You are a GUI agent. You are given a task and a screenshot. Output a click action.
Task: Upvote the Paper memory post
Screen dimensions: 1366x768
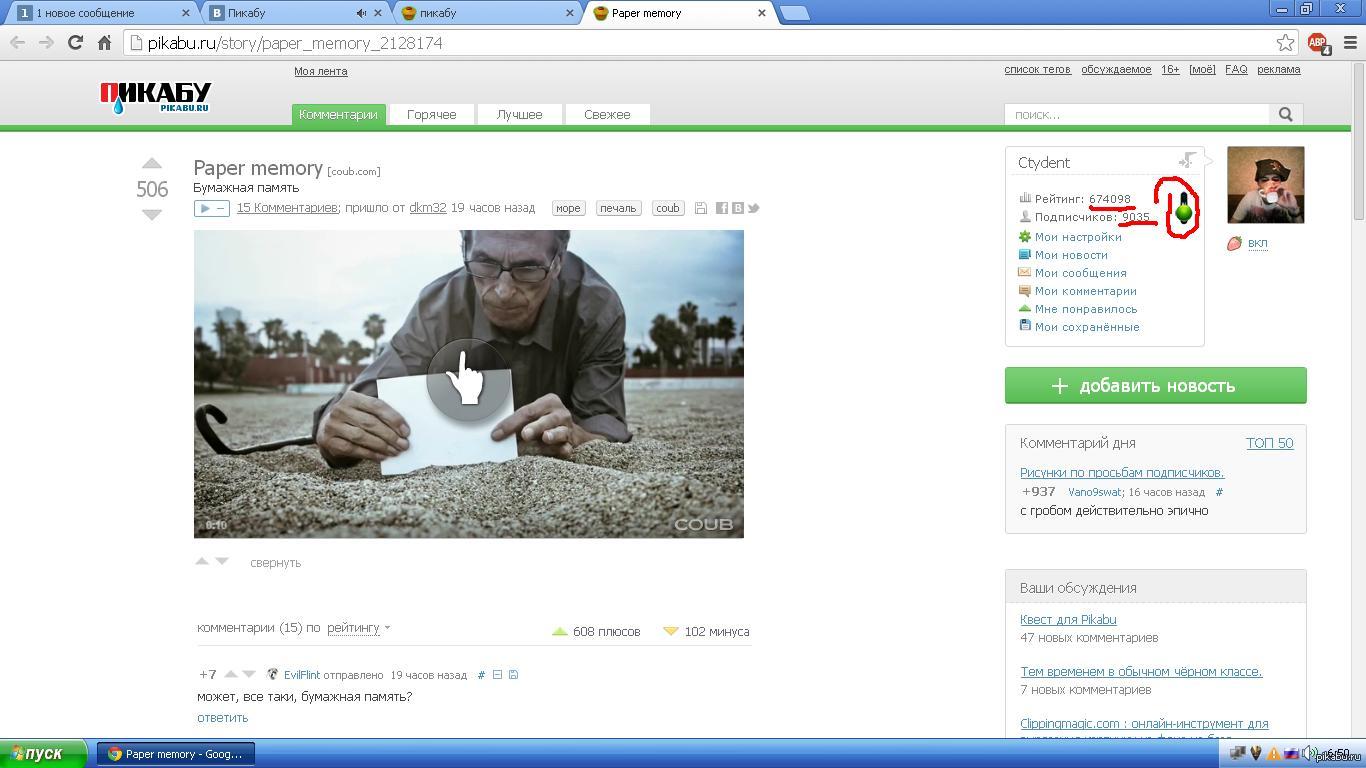click(152, 164)
